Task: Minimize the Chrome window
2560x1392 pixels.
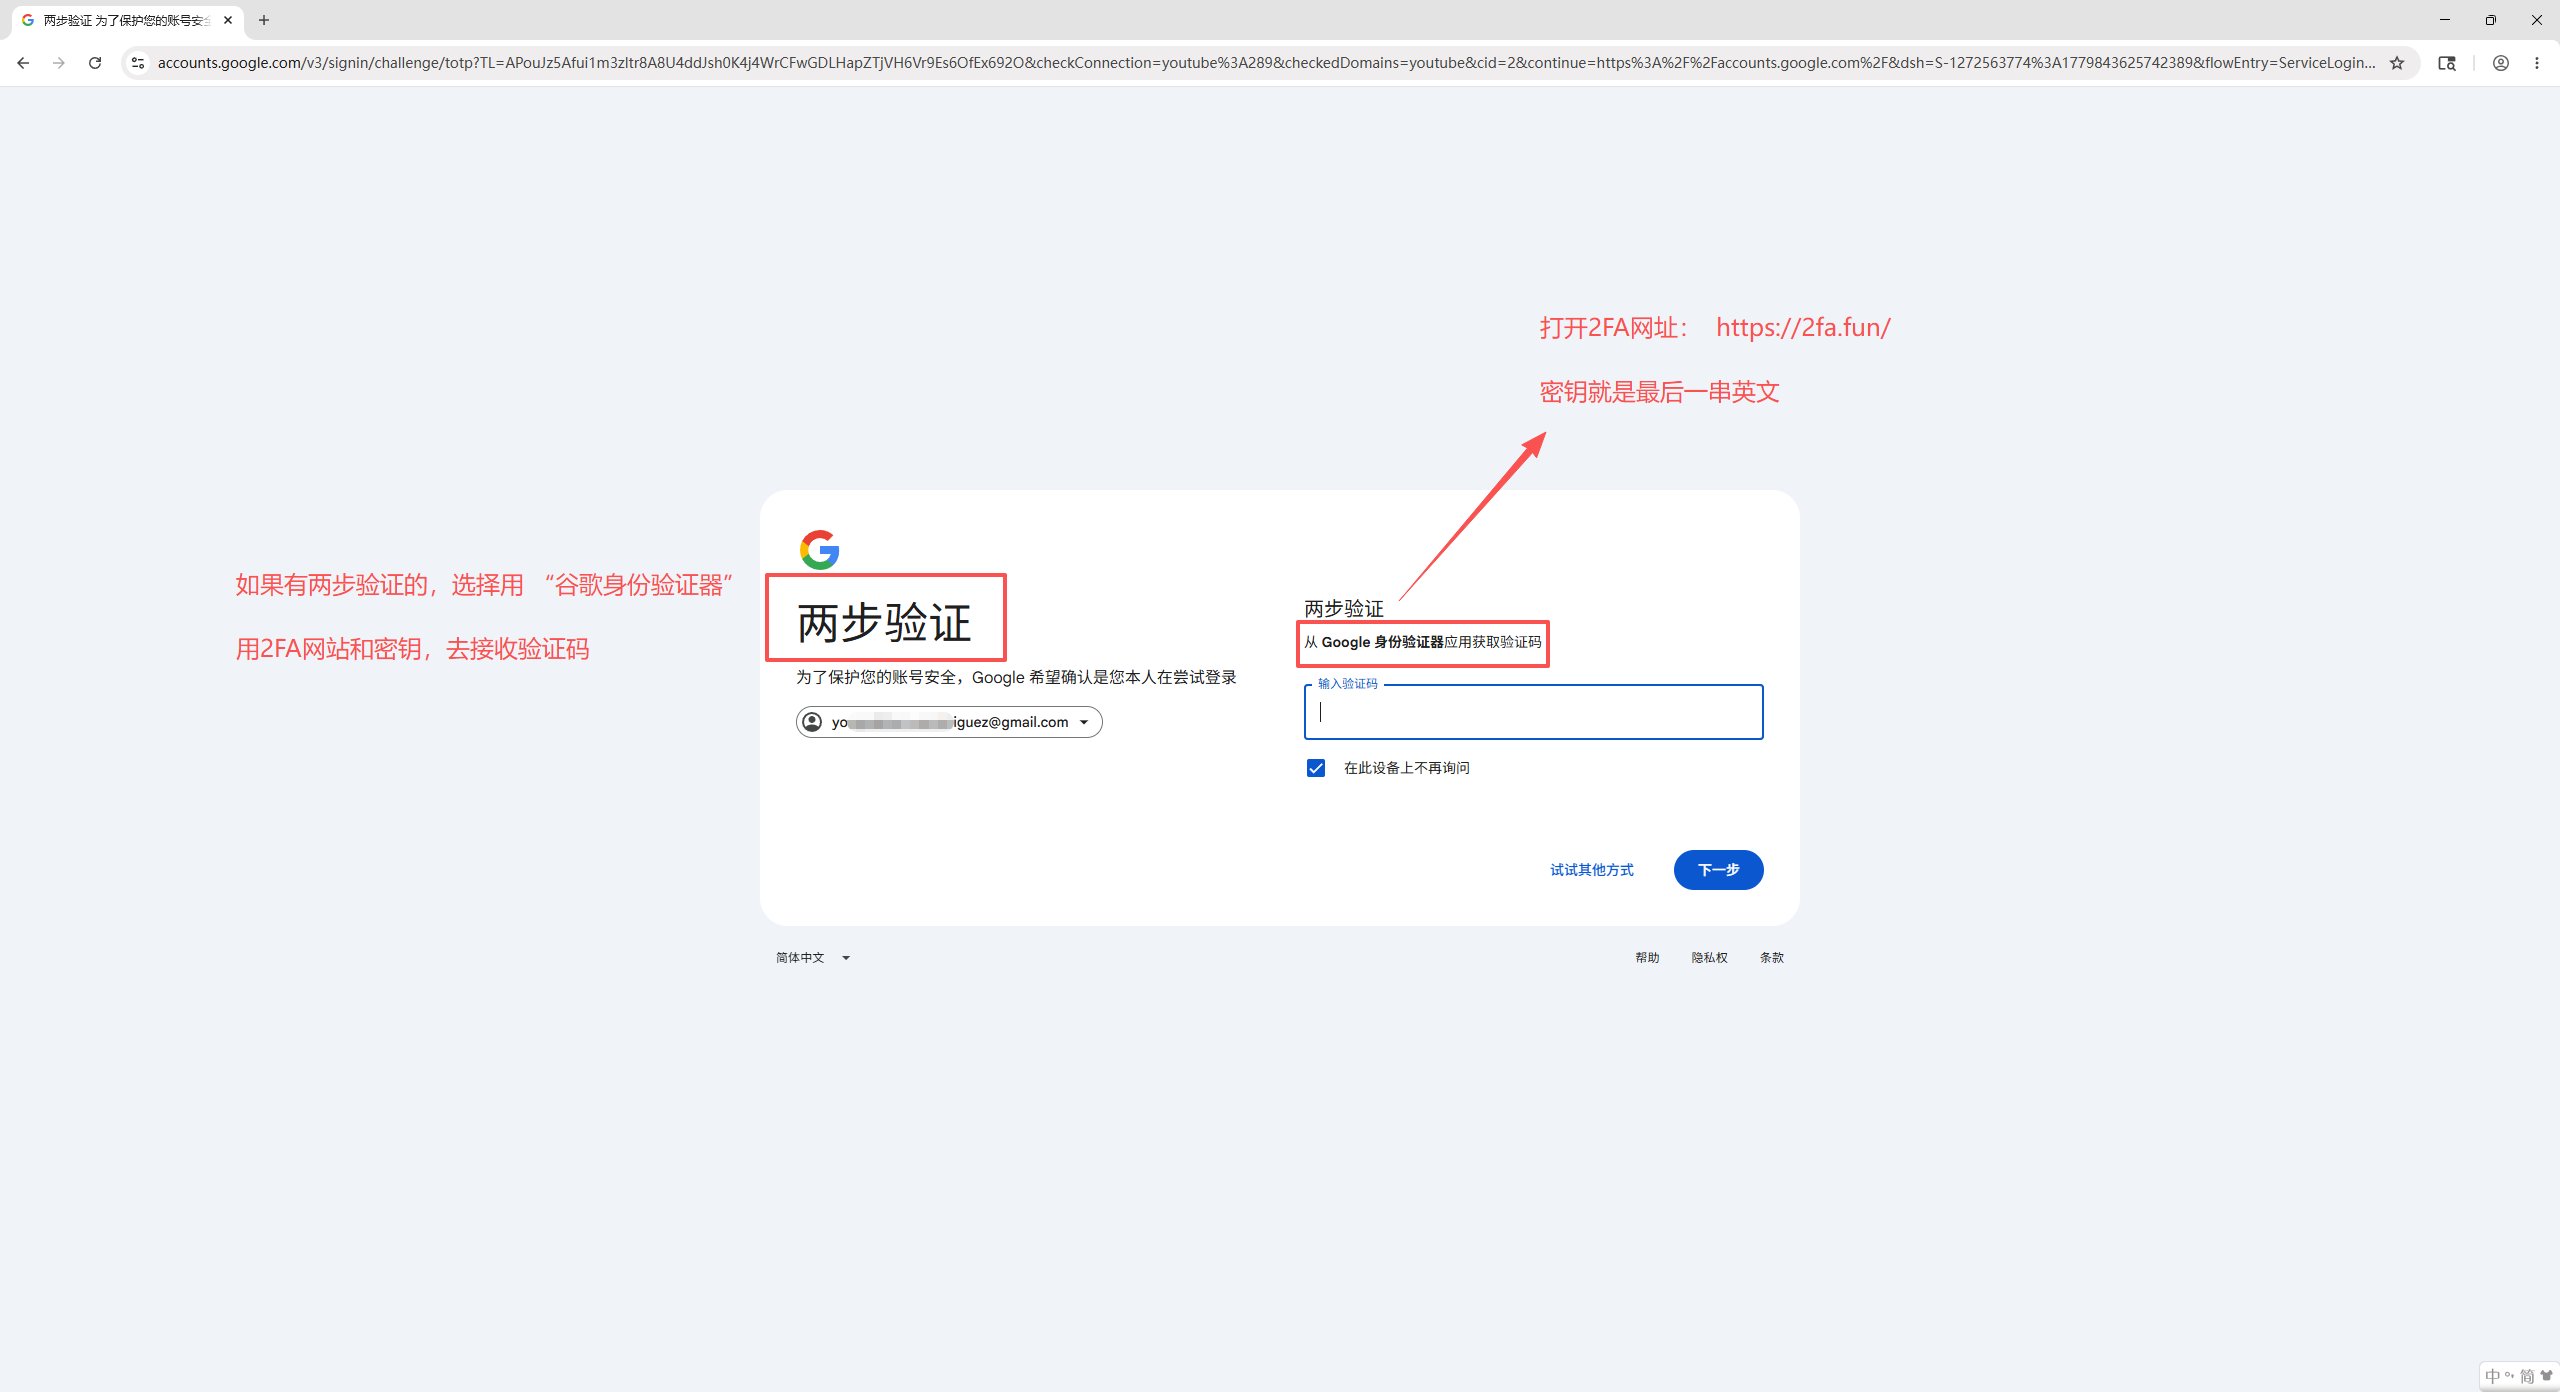Action: [2444, 20]
